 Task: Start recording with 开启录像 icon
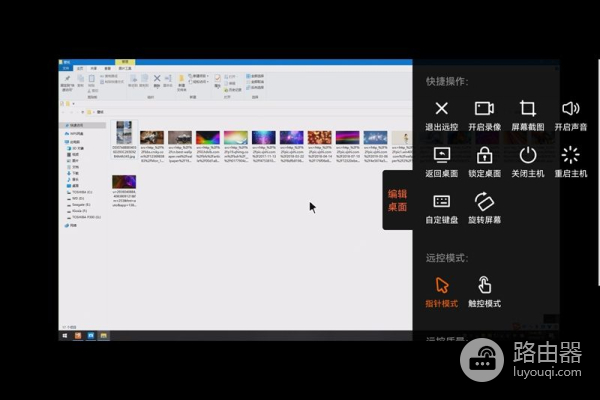[485, 109]
